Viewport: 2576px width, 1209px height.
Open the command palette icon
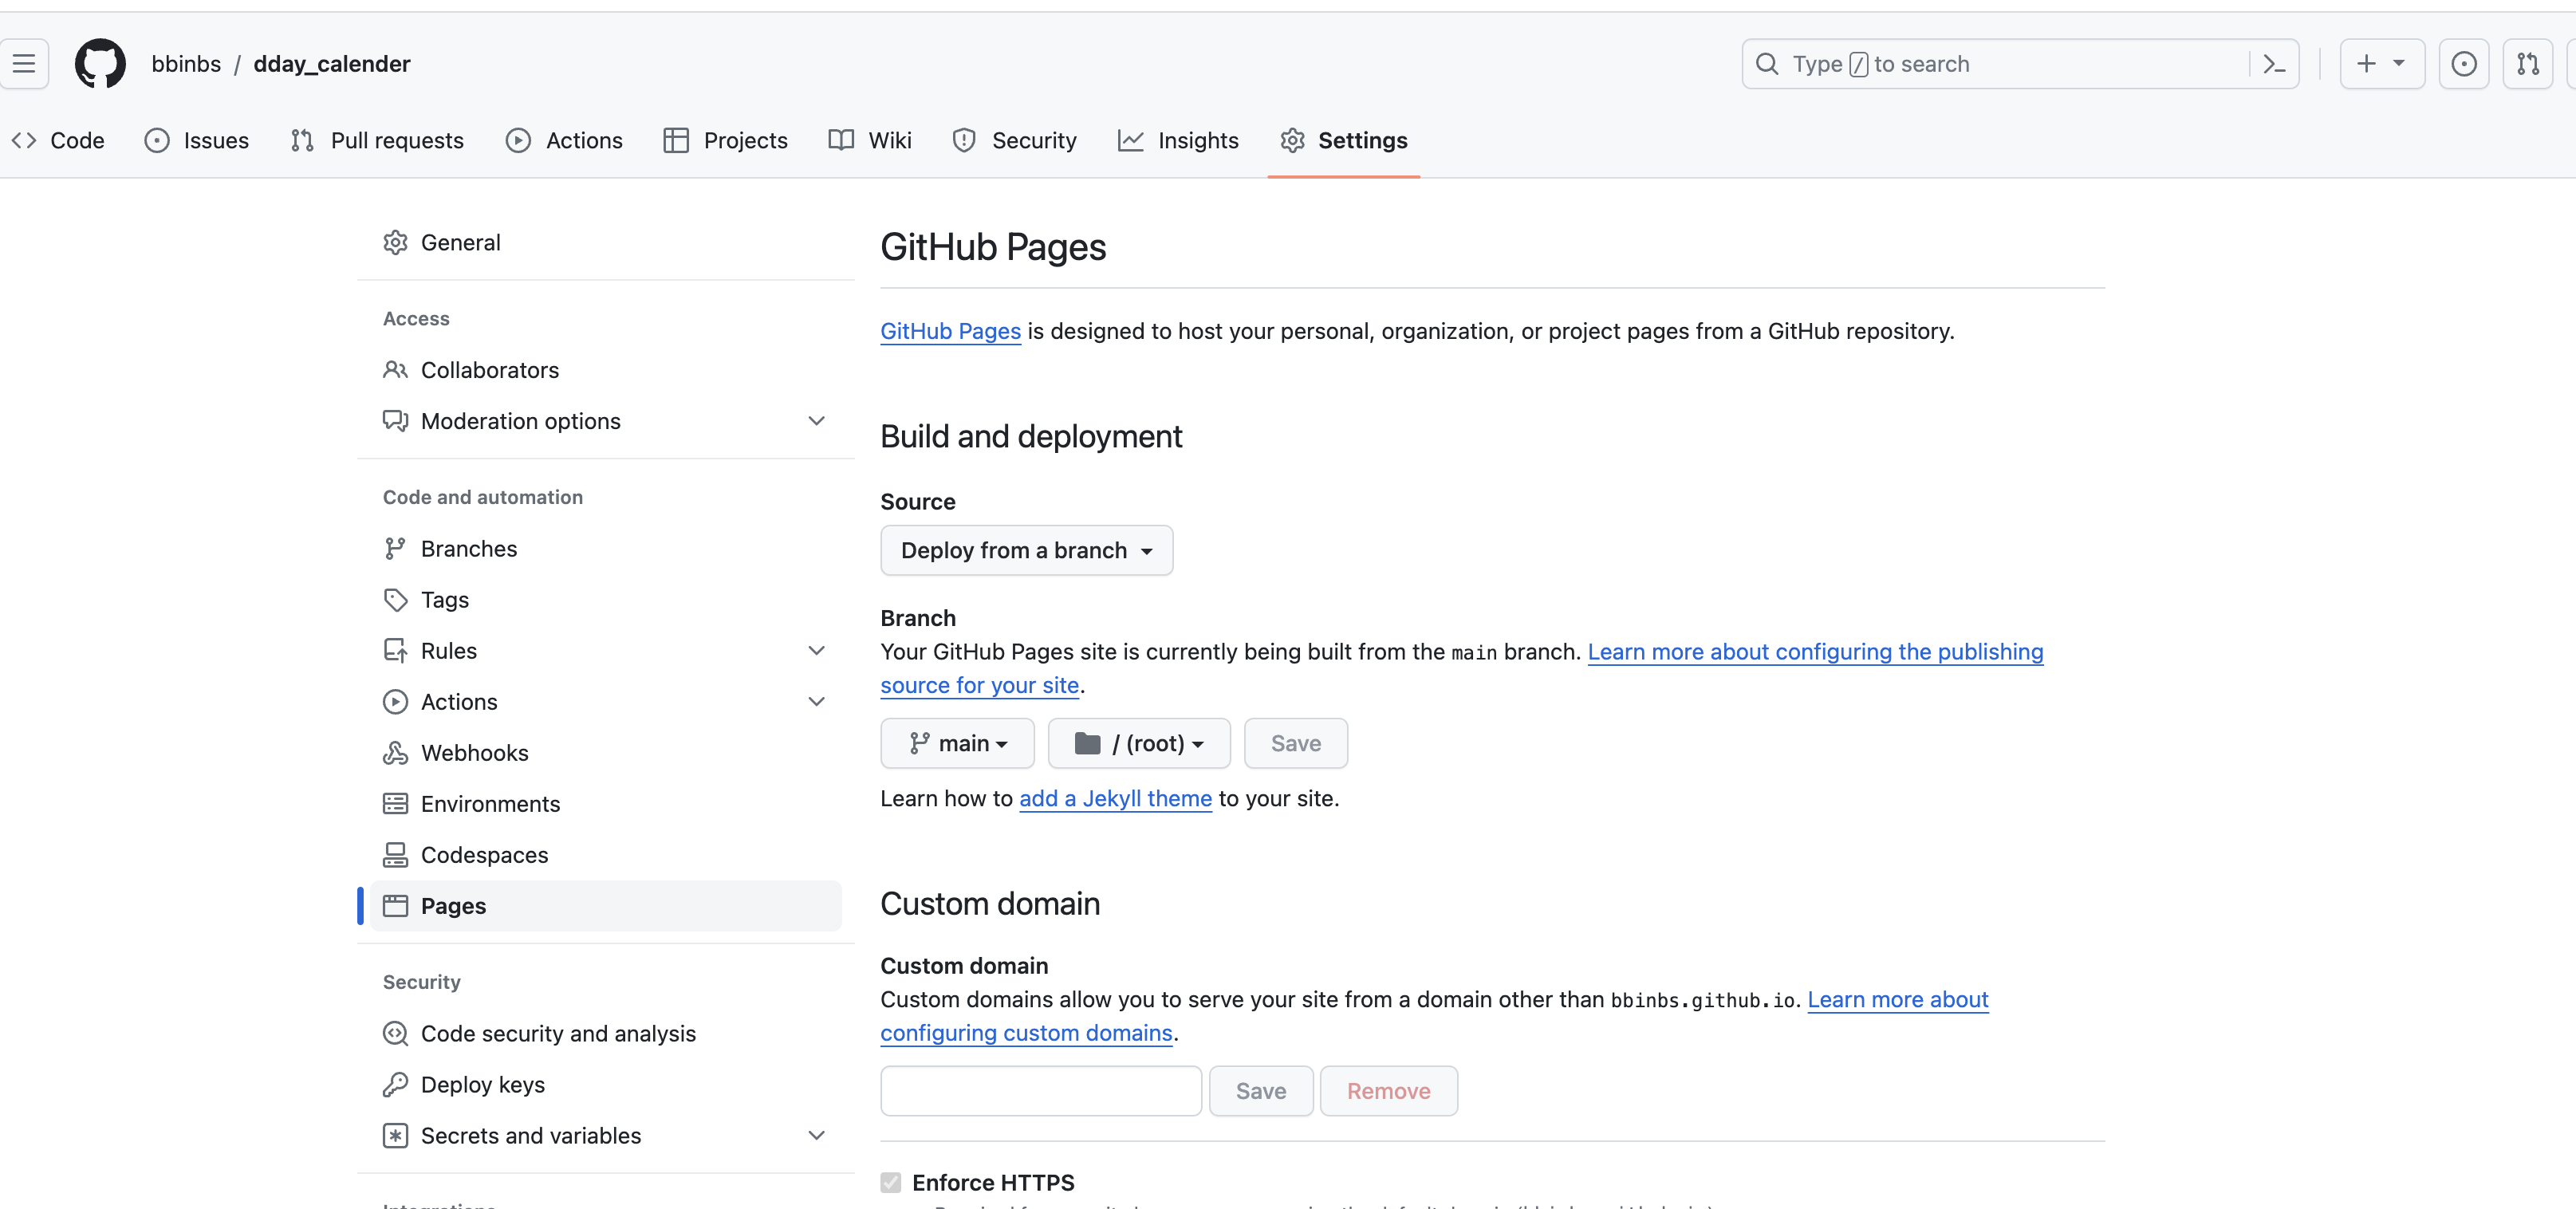click(x=2274, y=64)
